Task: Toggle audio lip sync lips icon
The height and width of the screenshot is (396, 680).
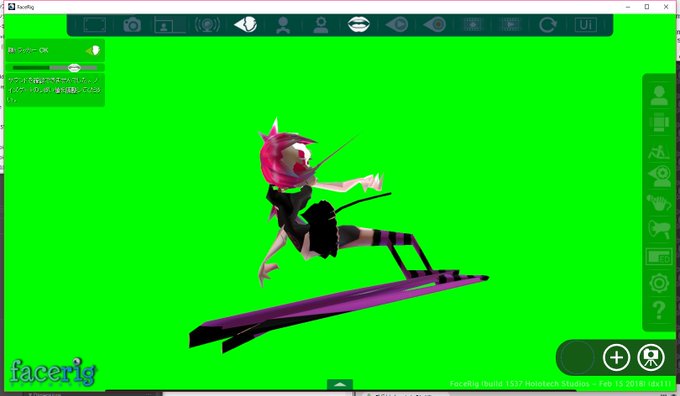Action: [359, 24]
